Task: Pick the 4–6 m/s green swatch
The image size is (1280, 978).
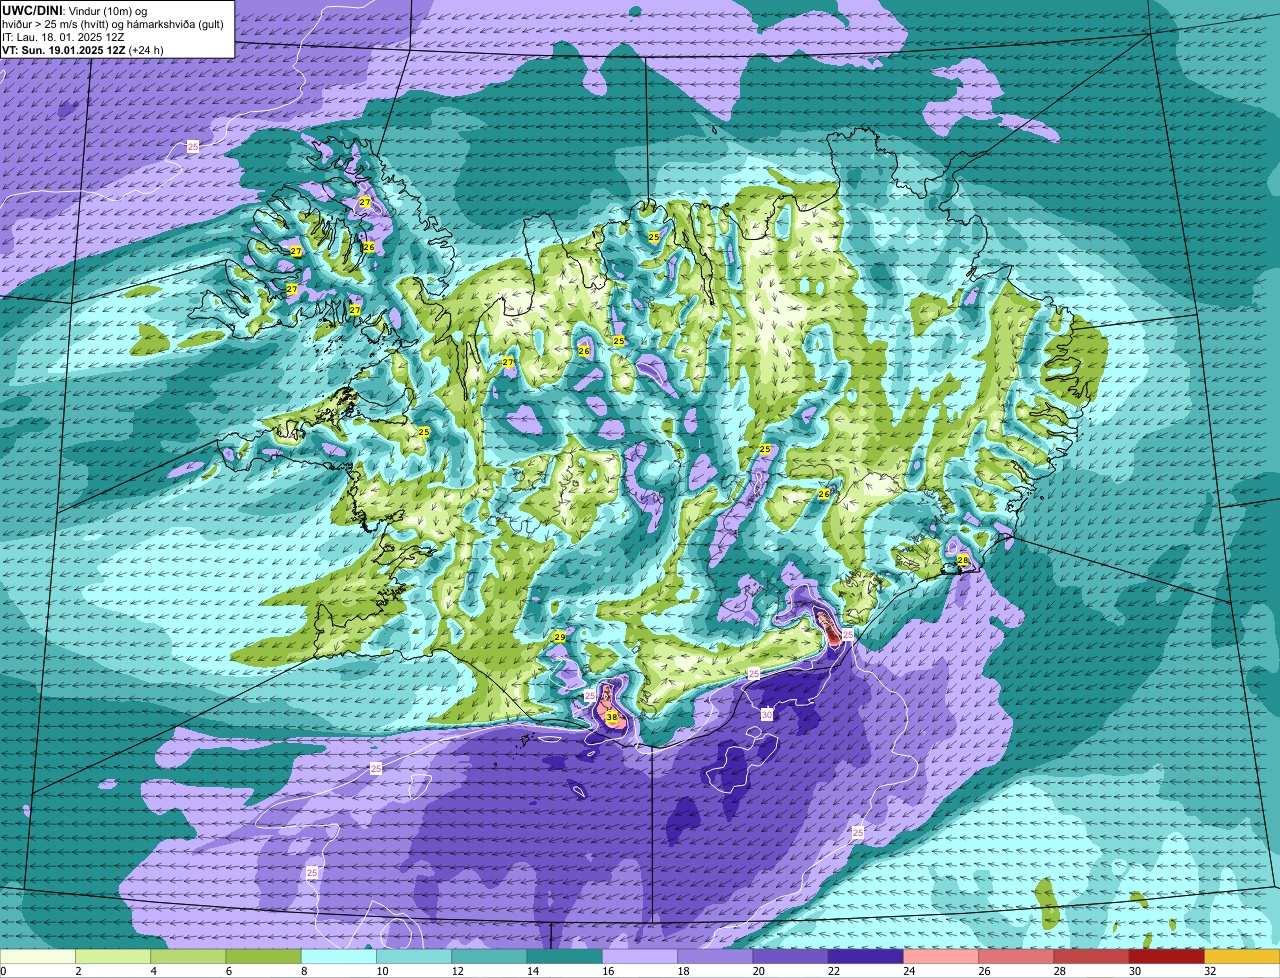Action: pyautogui.click(x=188, y=956)
